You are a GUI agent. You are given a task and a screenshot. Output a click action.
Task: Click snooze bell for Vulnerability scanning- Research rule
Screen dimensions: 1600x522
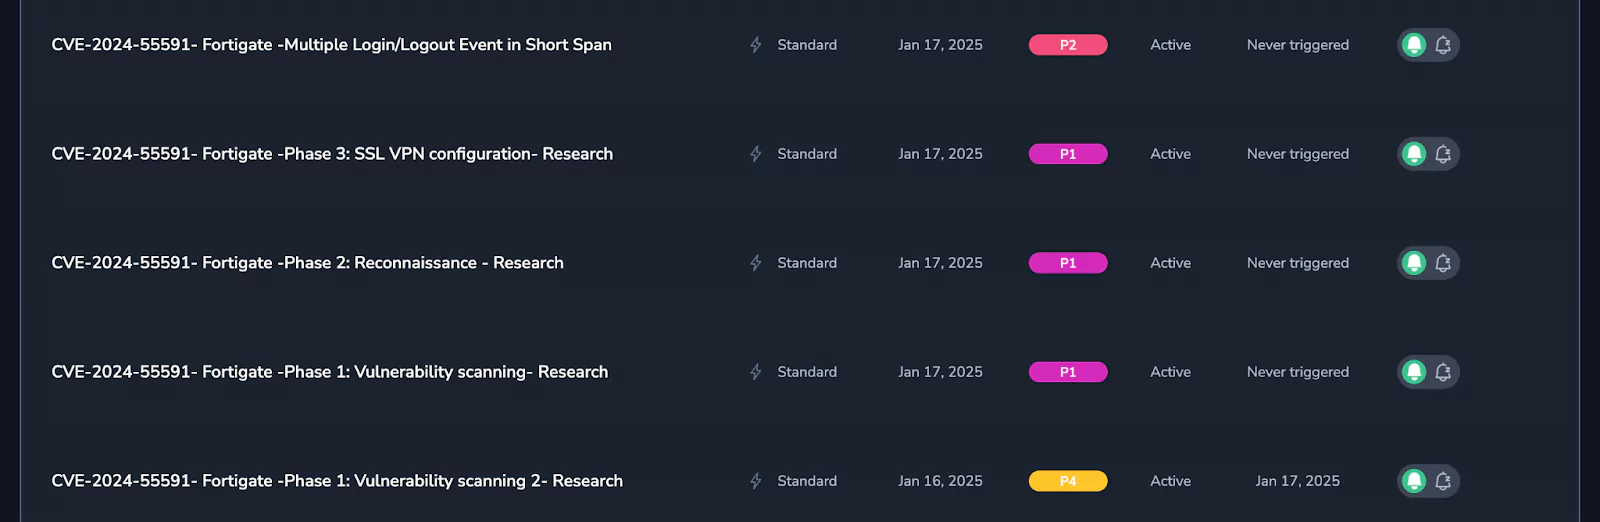point(1443,372)
